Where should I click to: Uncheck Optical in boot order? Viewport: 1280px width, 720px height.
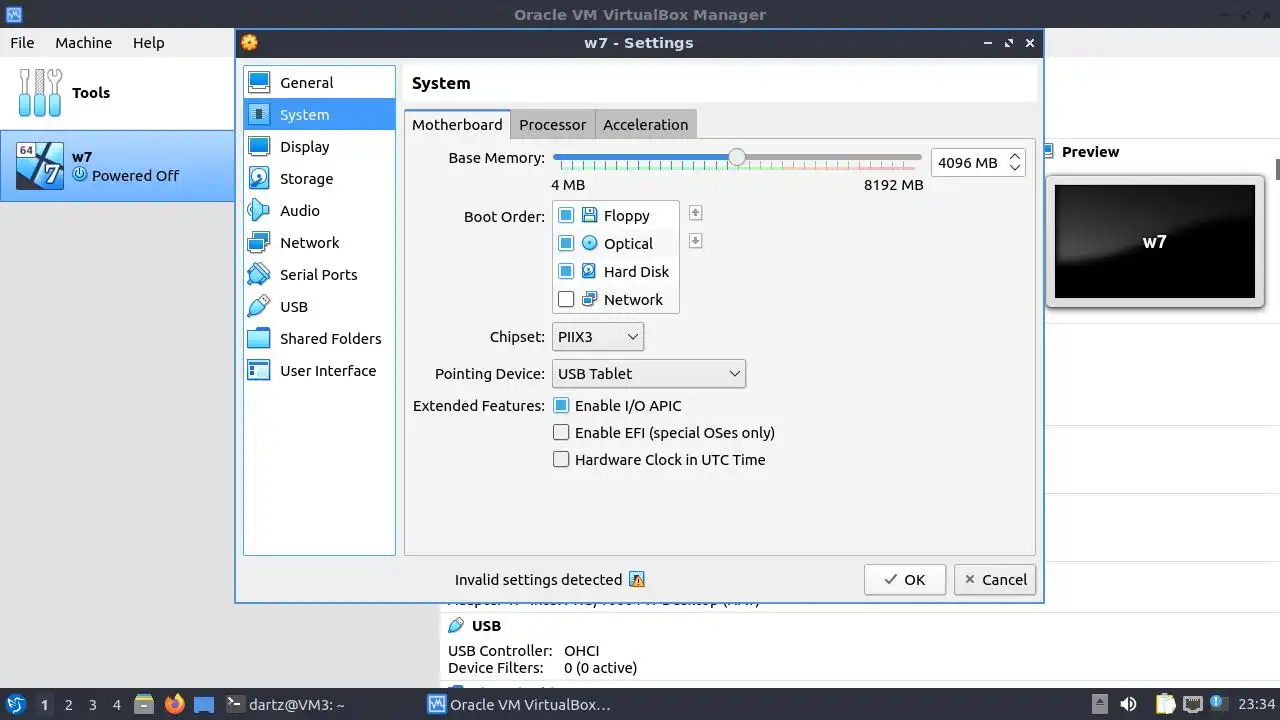[x=566, y=243]
